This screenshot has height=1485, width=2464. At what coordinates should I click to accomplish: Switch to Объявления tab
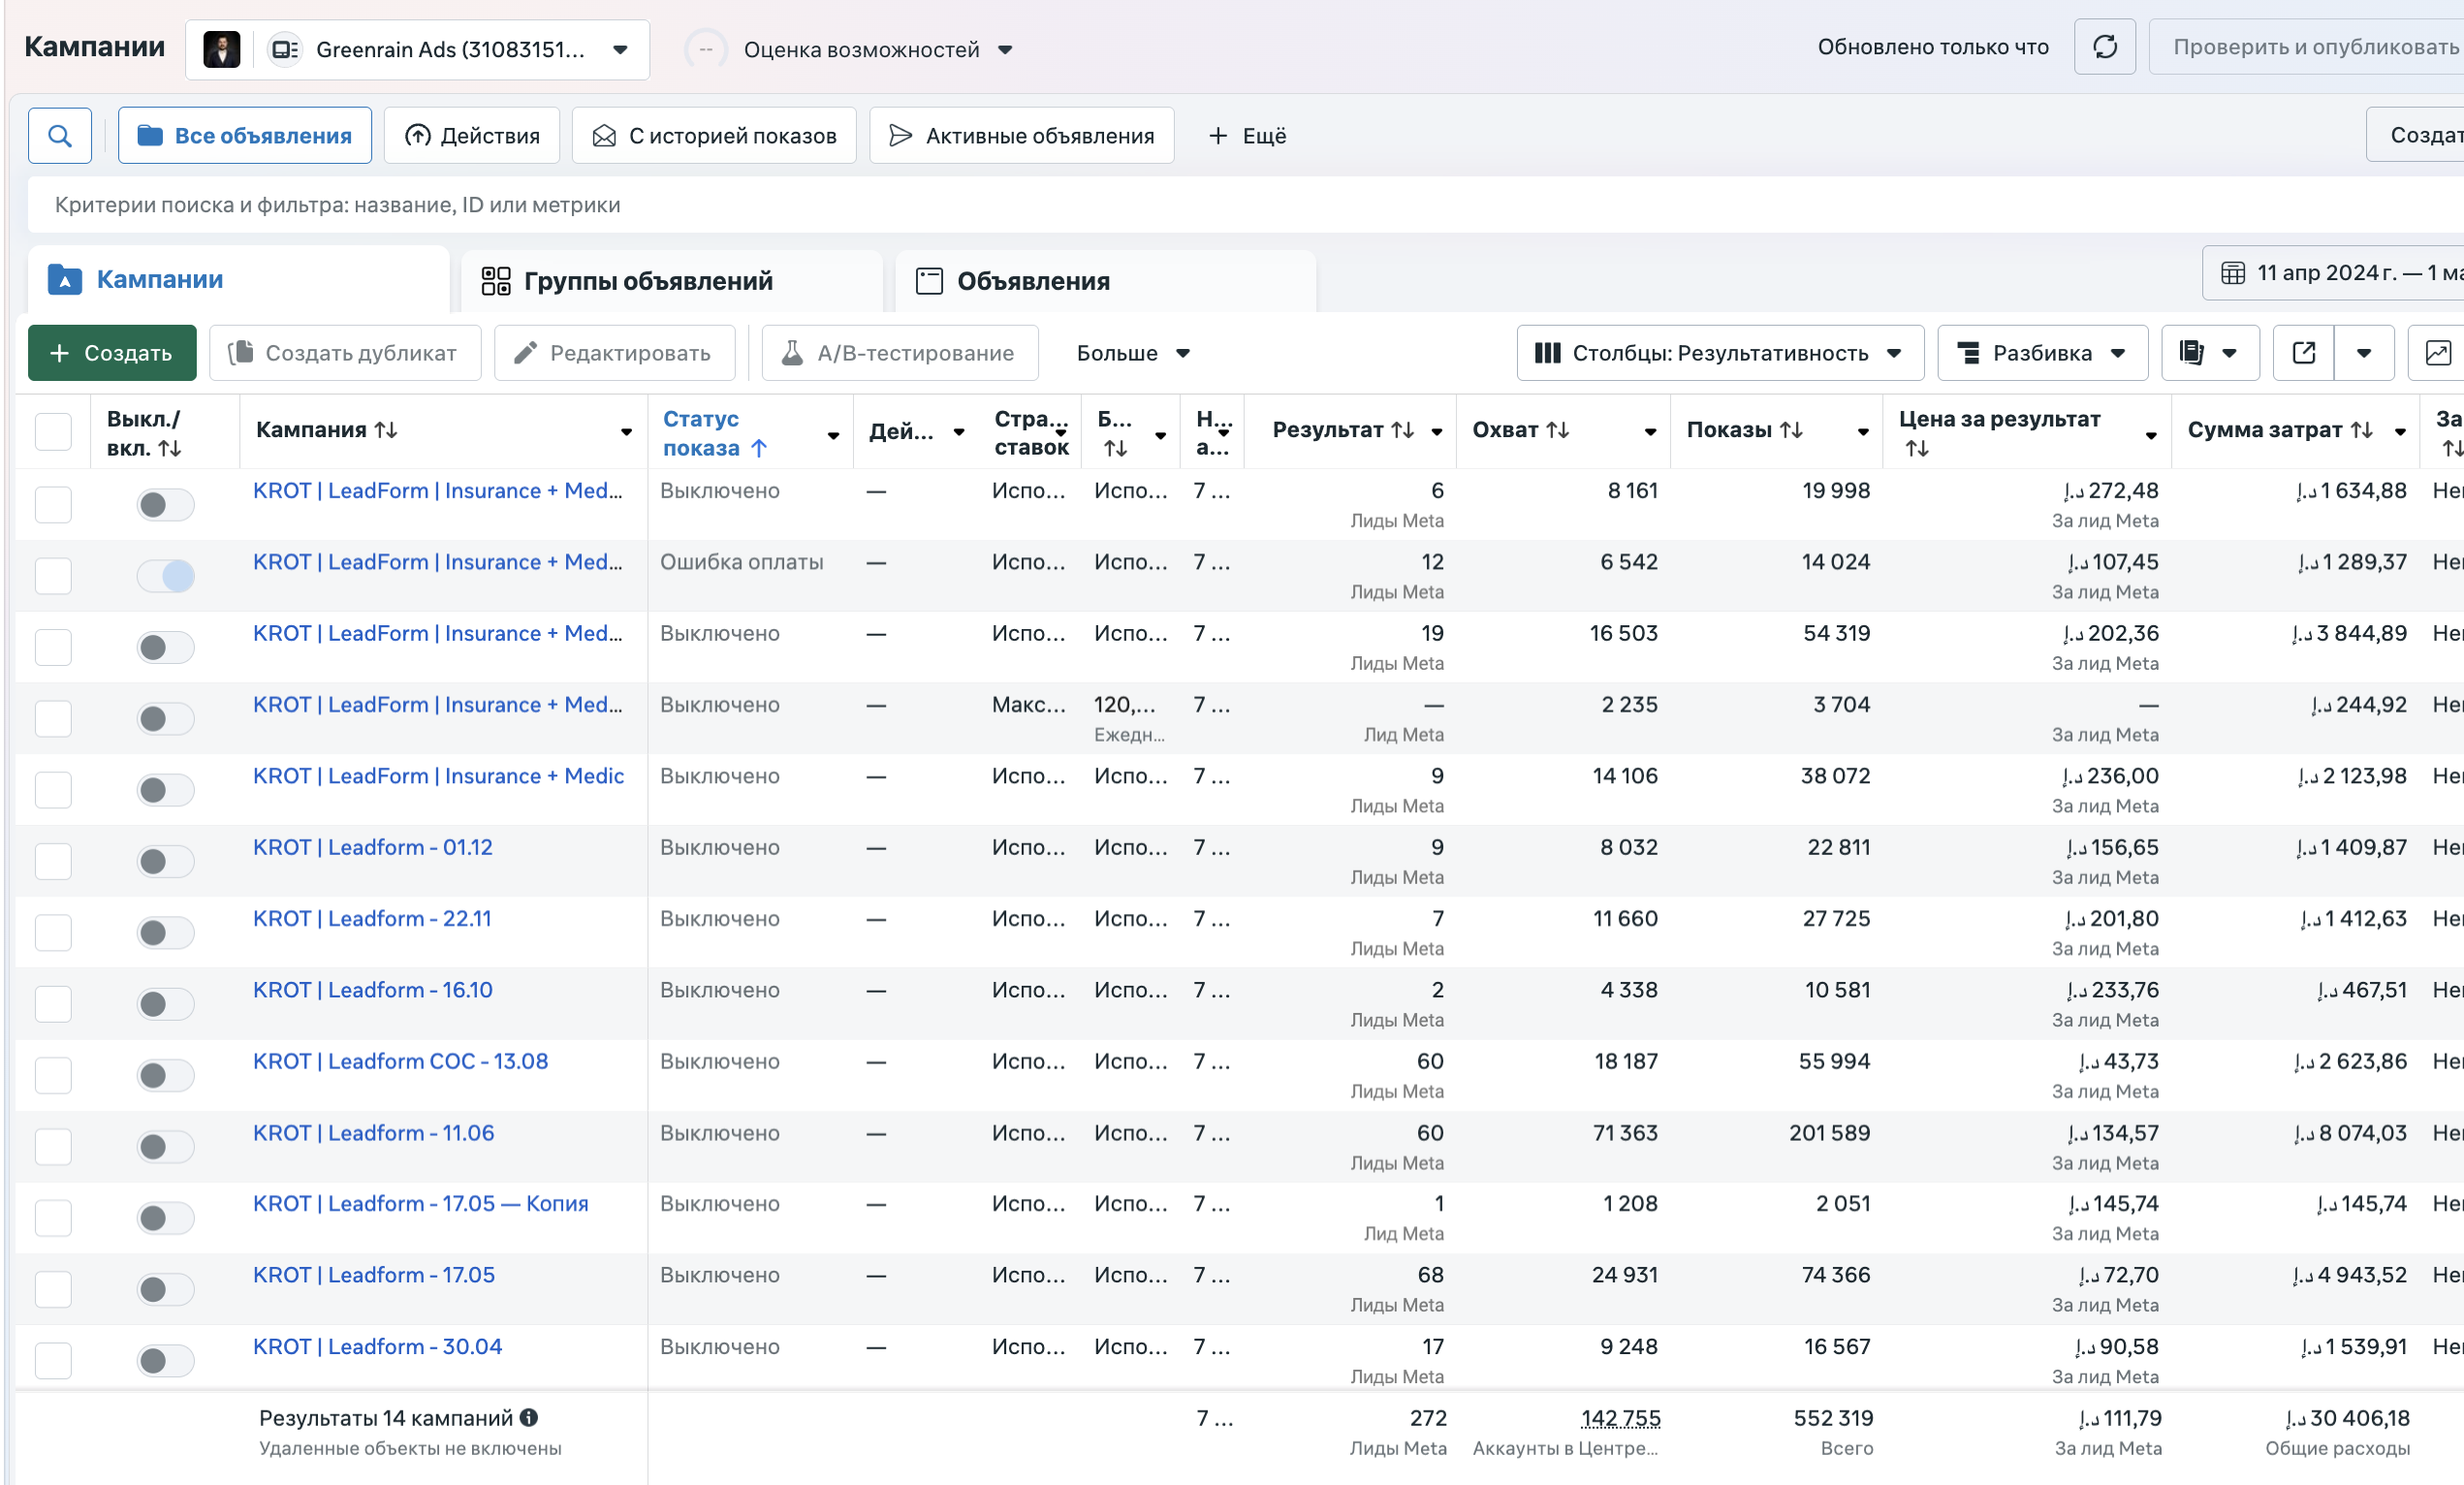tap(1032, 281)
